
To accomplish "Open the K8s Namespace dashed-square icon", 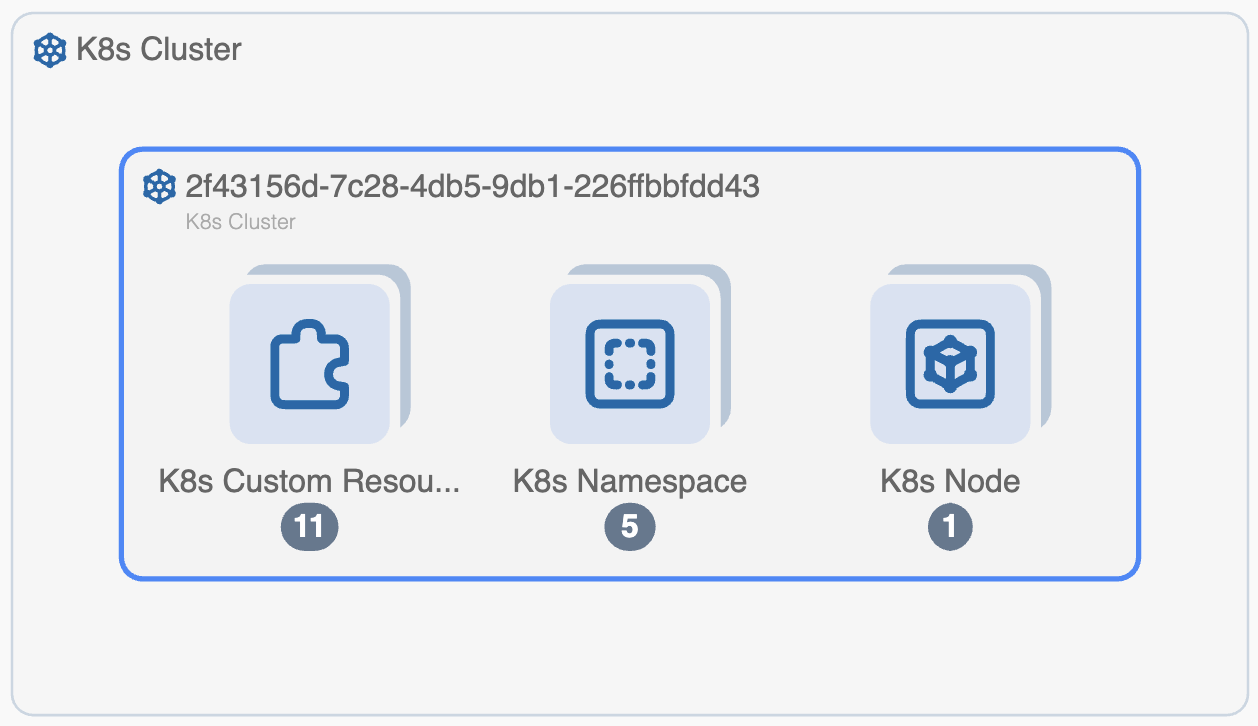I will pyautogui.click(x=629, y=364).
